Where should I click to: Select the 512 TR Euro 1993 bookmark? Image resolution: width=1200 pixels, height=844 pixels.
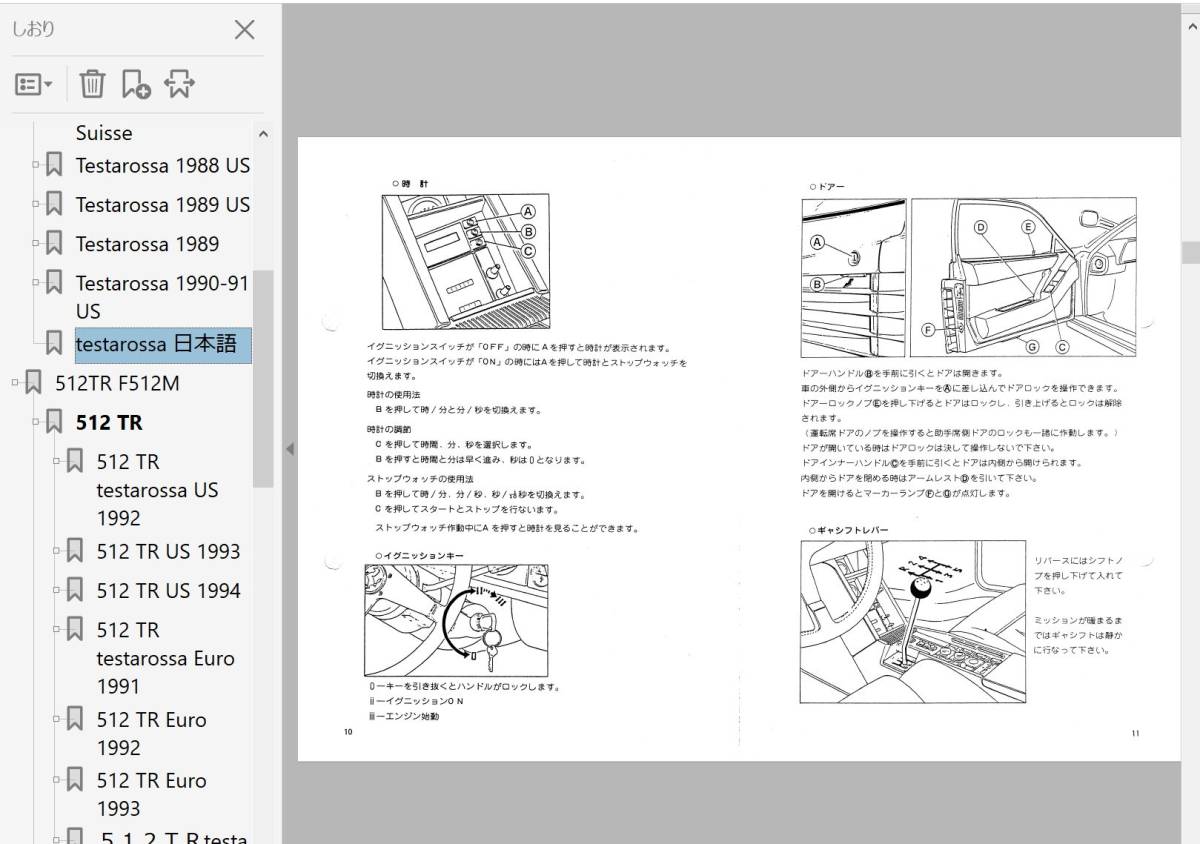[x=151, y=794]
